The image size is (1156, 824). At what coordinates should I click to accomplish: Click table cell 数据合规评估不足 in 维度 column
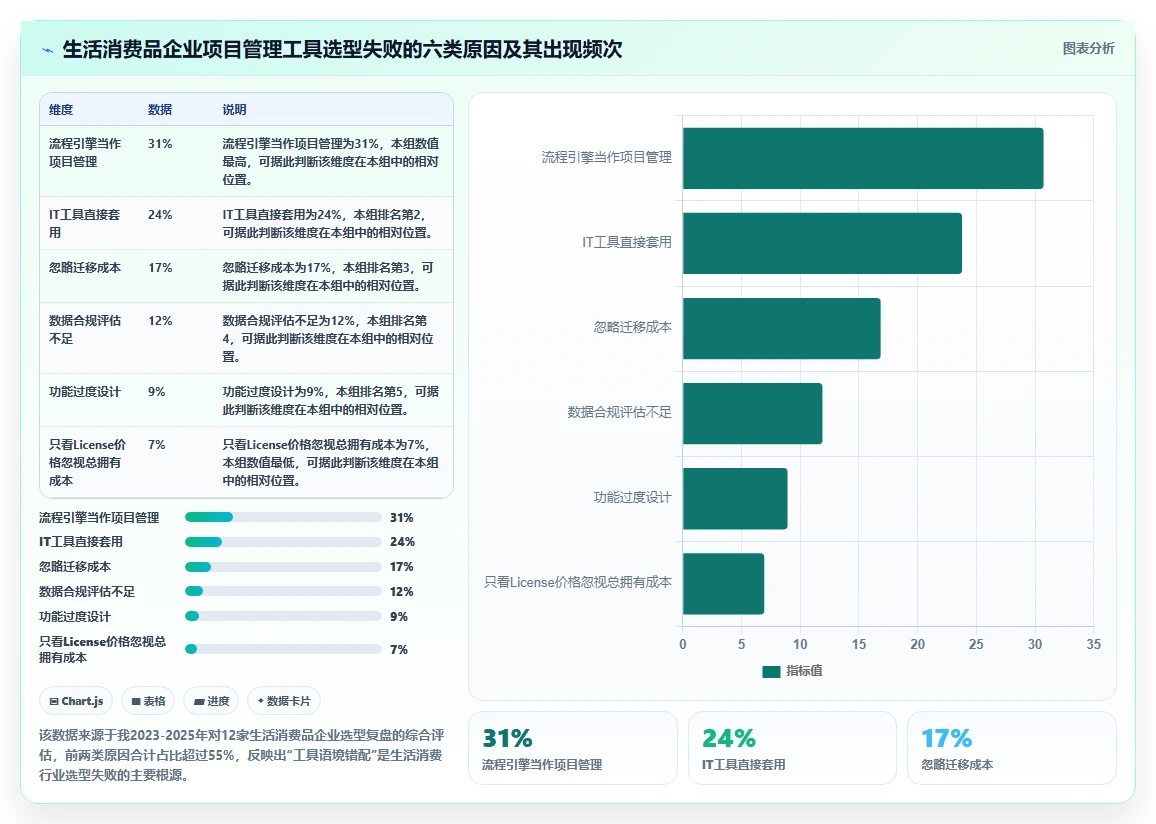pos(85,329)
